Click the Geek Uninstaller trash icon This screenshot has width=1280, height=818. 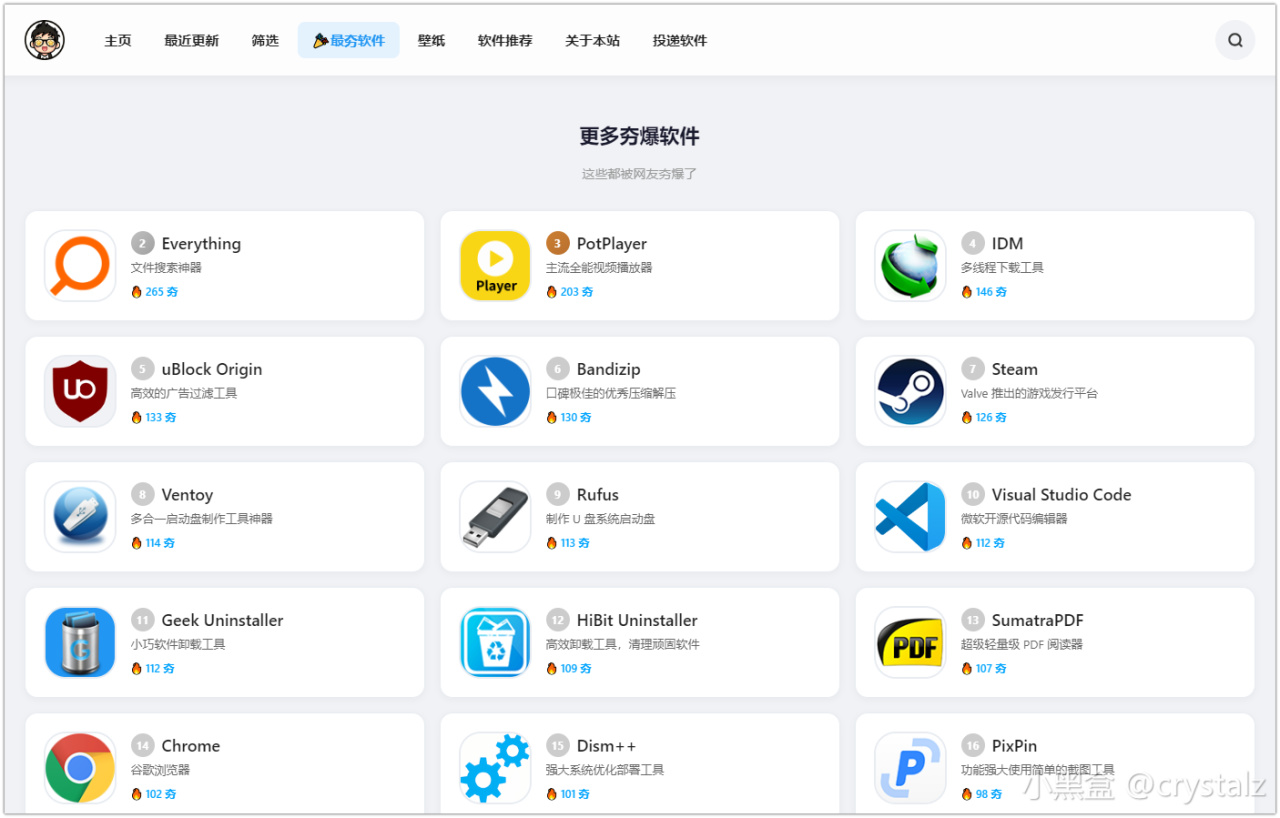[x=80, y=642]
